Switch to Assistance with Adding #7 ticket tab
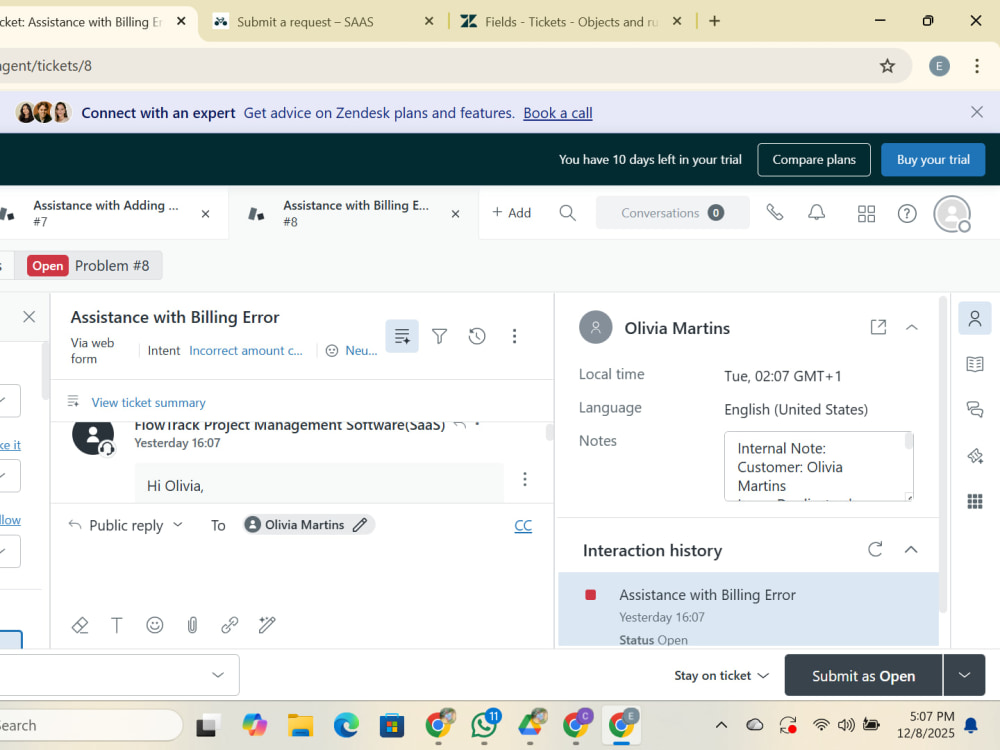Screen dimensions: 1000x750 click(105, 213)
